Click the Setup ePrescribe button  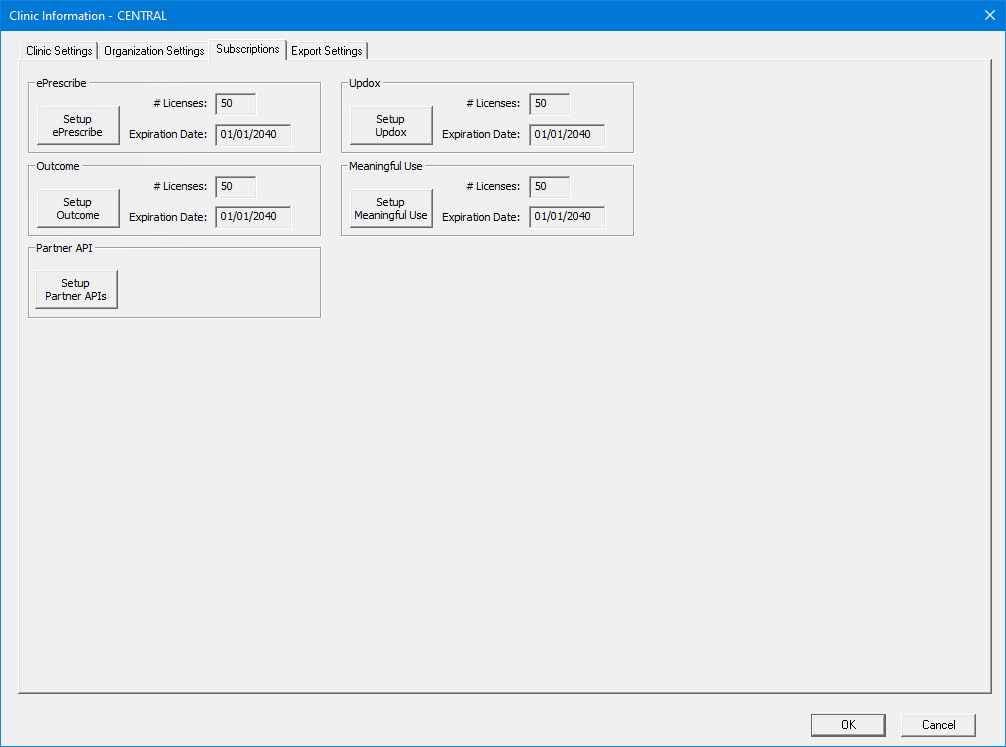77,126
